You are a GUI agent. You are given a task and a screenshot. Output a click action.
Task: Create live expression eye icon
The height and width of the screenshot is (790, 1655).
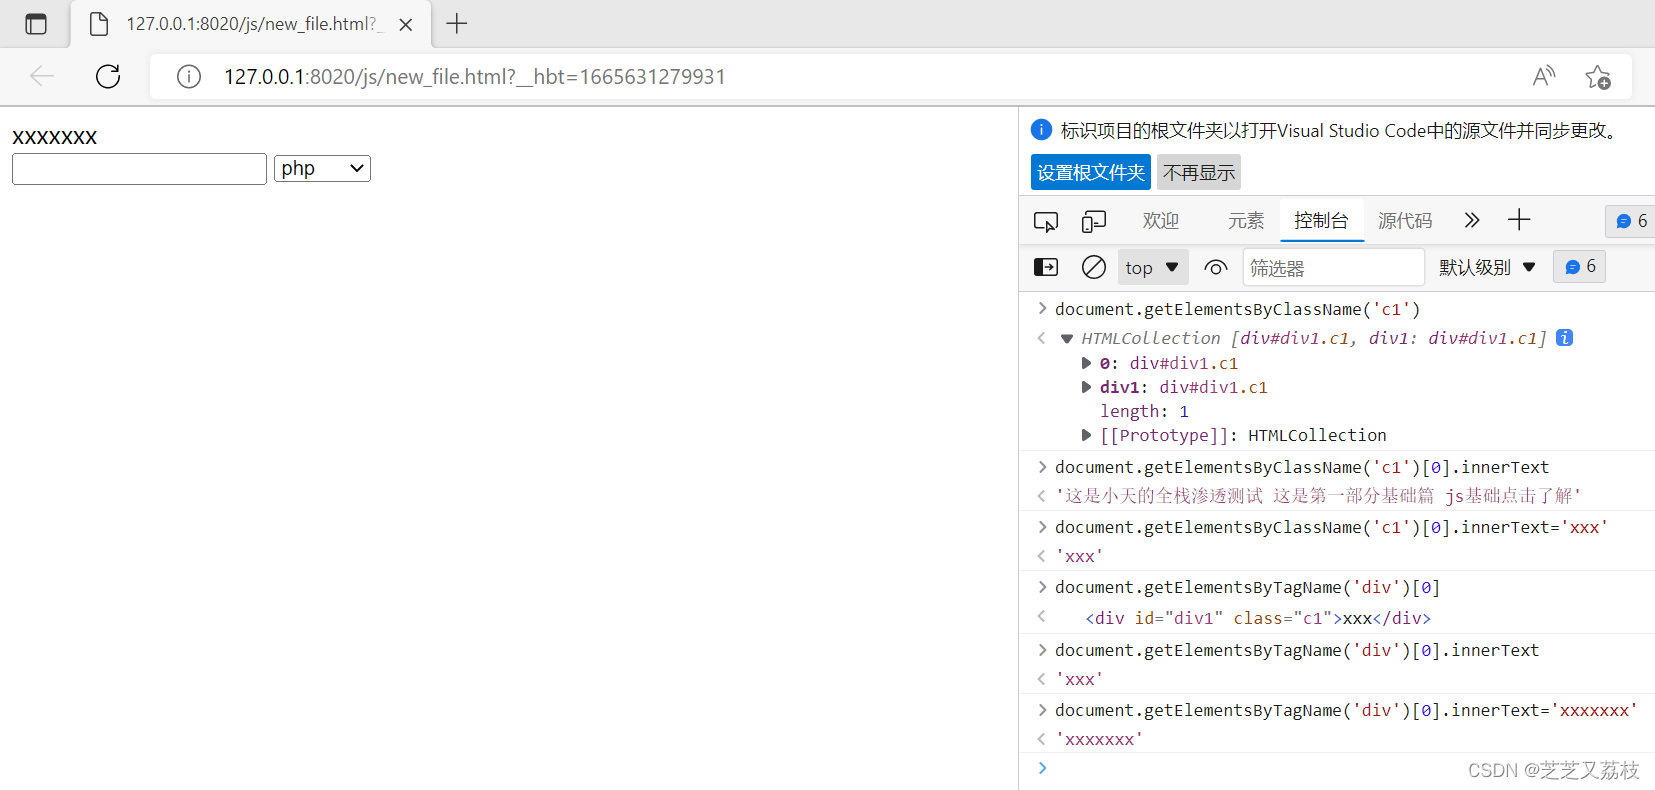(x=1216, y=267)
